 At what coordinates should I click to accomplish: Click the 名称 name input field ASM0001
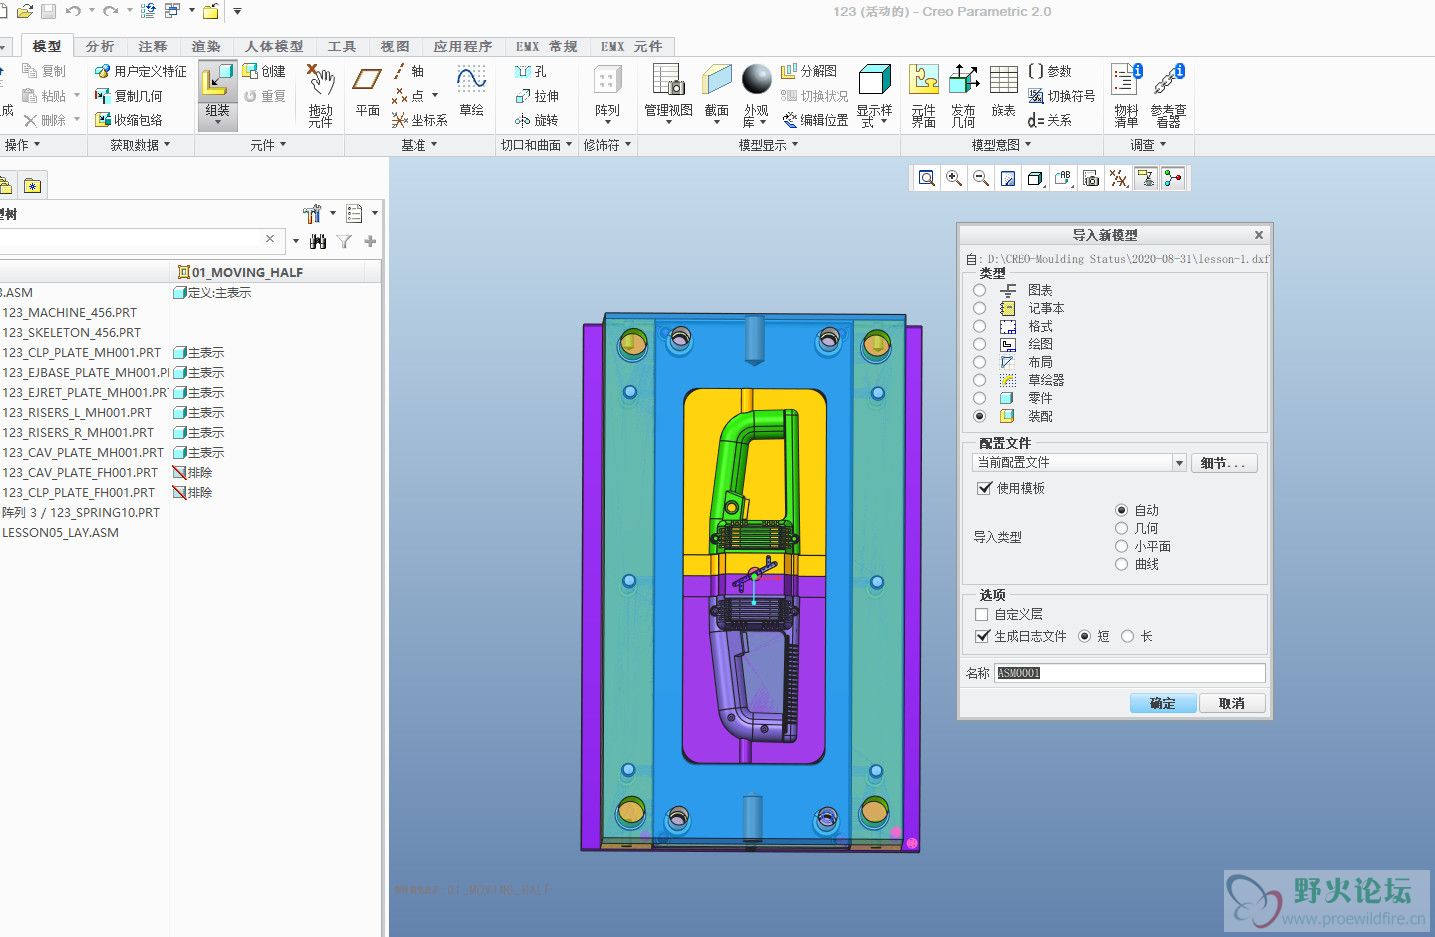(x=1130, y=673)
